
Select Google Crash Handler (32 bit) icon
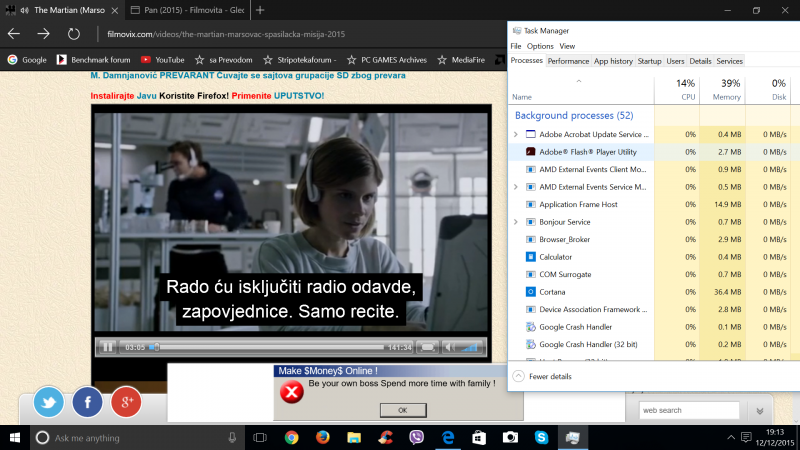pyautogui.click(x=531, y=344)
